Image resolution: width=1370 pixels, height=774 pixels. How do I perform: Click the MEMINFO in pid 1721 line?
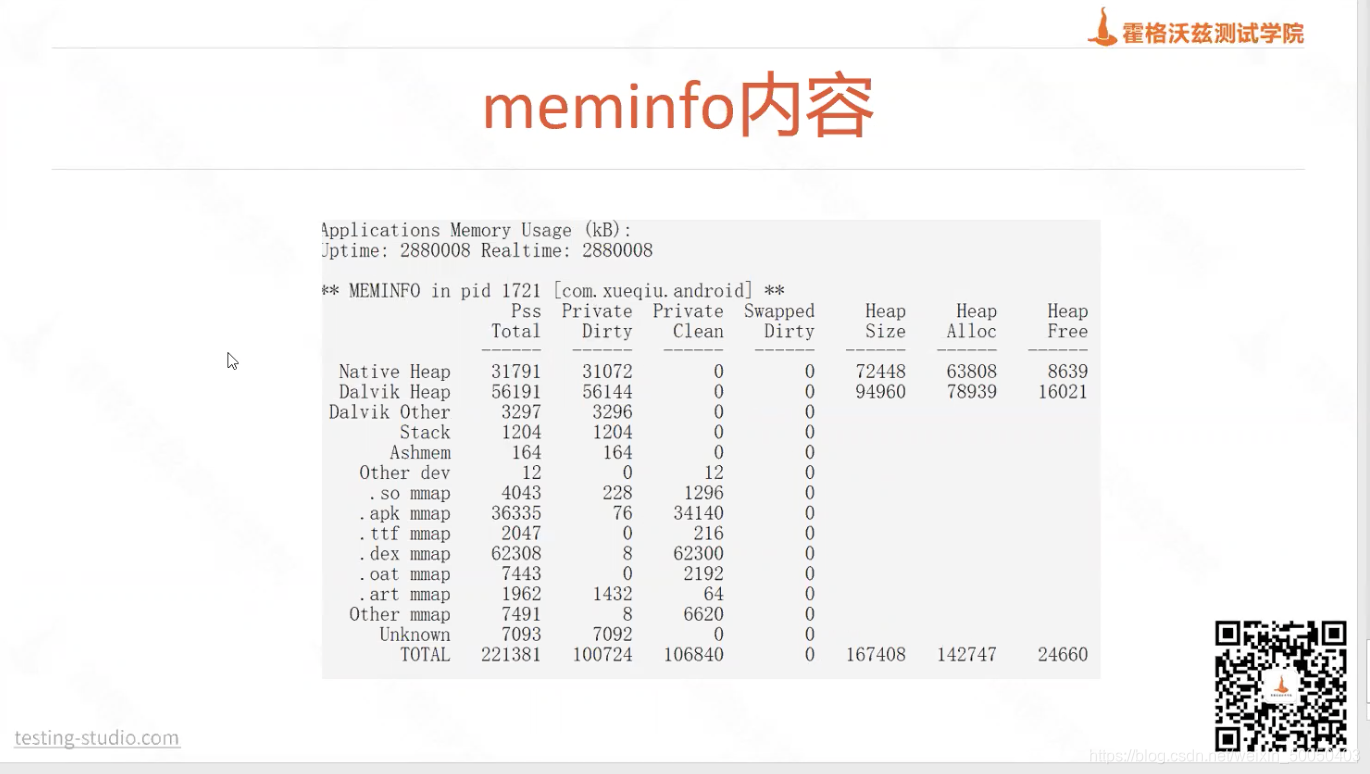pos(553,291)
